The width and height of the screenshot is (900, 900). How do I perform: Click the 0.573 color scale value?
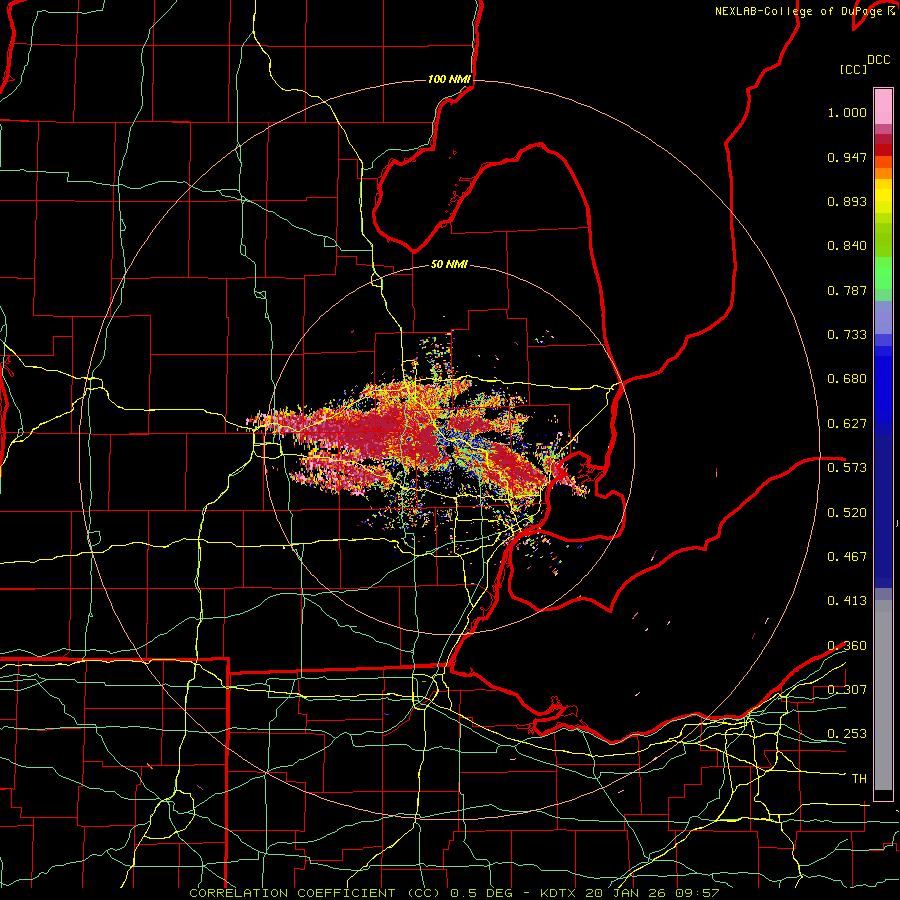[x=847, y=468]
